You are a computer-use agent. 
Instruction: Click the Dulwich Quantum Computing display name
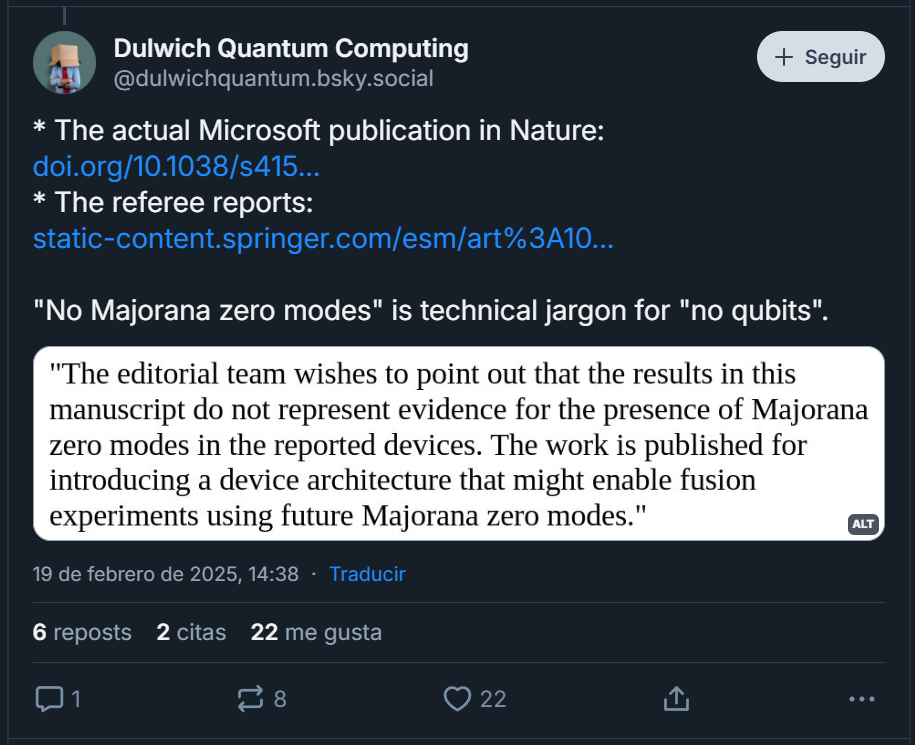(291, 47)
